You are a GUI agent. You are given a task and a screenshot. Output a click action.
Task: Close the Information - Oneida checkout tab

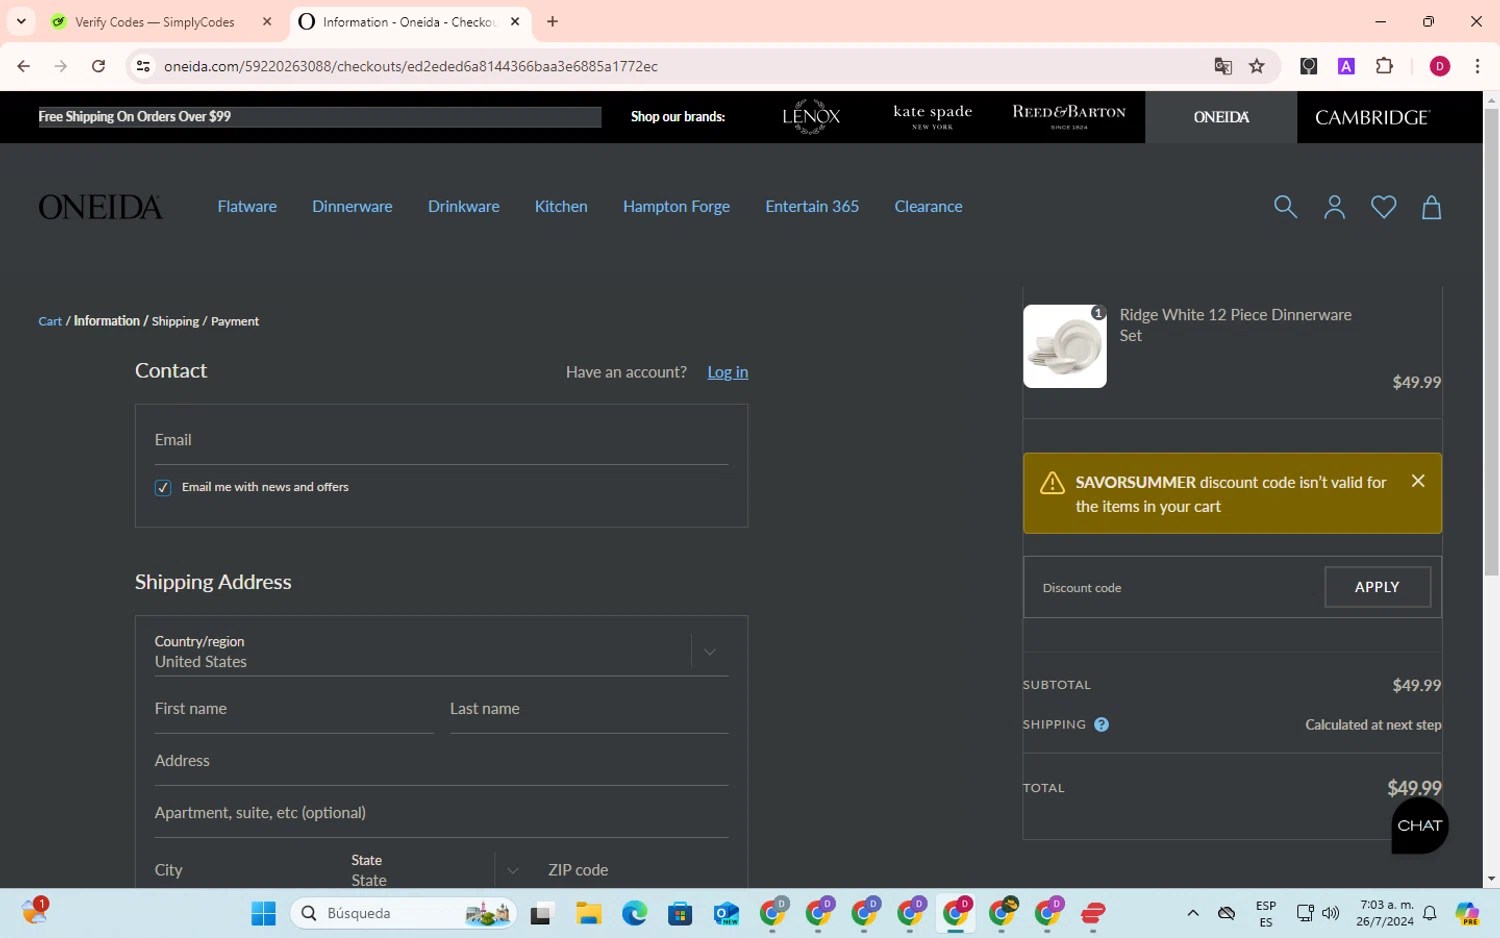tap(515, 21)
